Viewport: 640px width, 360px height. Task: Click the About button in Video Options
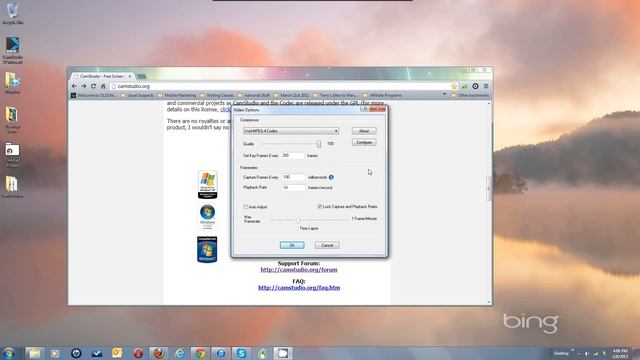[364, 131]
